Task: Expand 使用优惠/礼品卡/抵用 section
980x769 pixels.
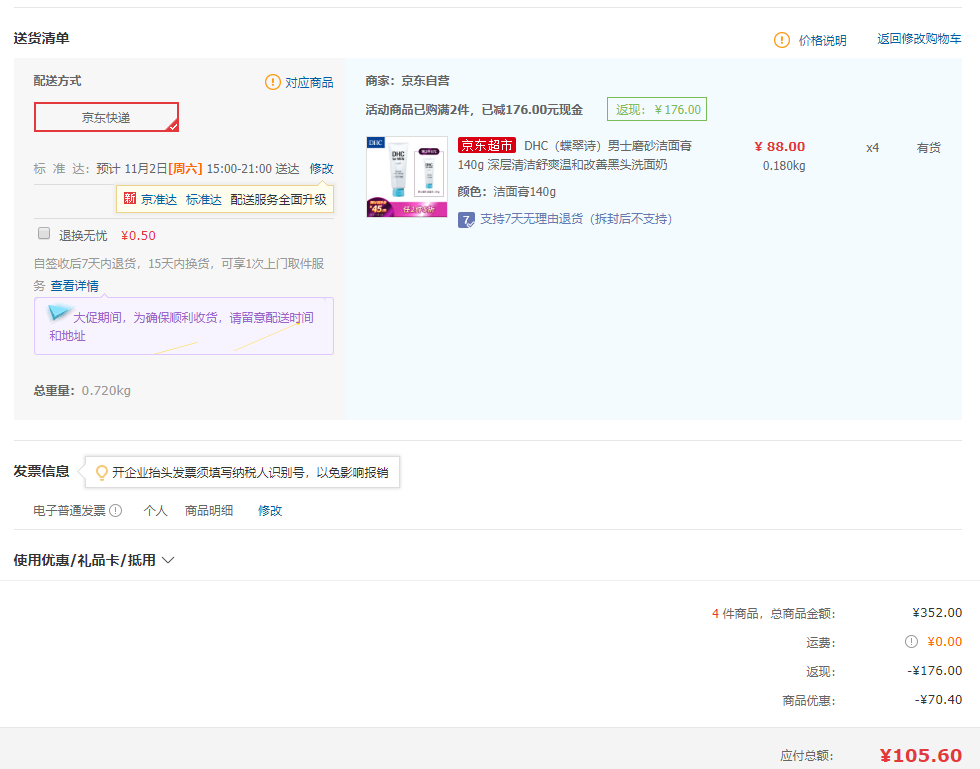Action: tap(94, 560)
